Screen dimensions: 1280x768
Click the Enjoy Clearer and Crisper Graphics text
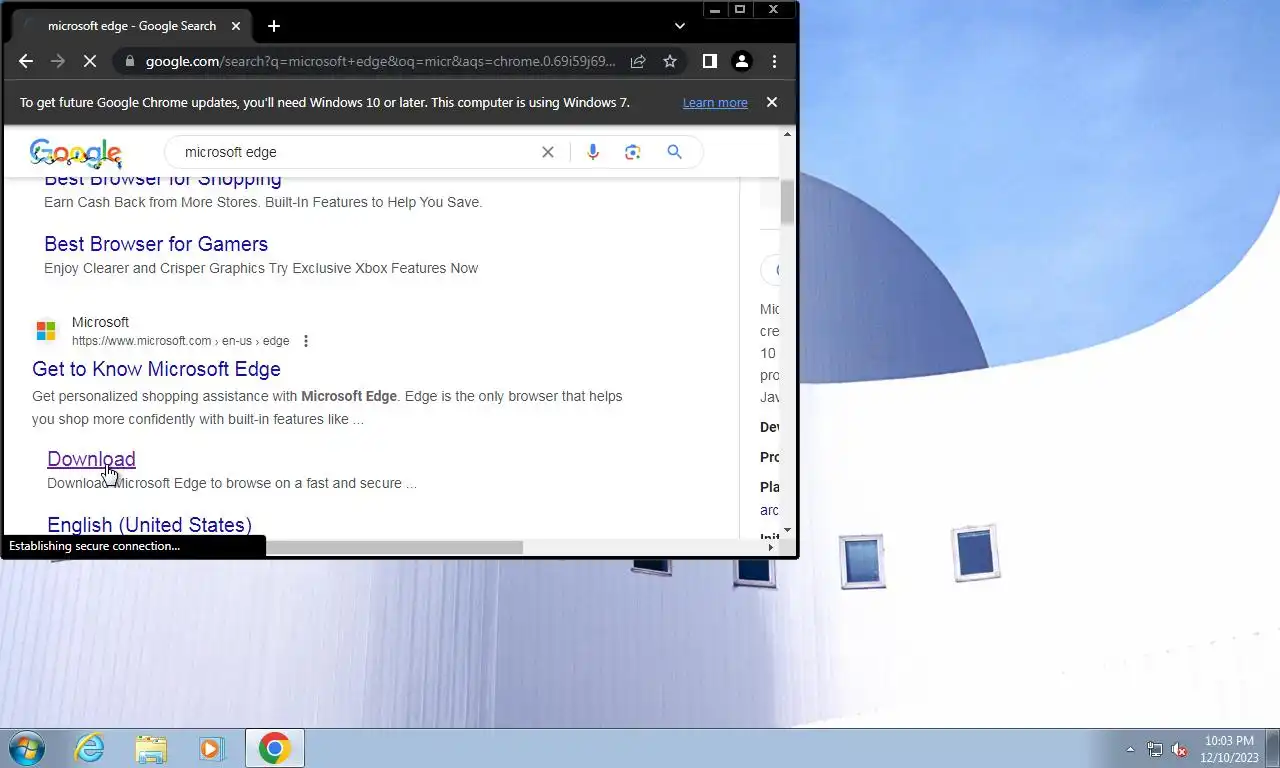[x=261, y=268]
